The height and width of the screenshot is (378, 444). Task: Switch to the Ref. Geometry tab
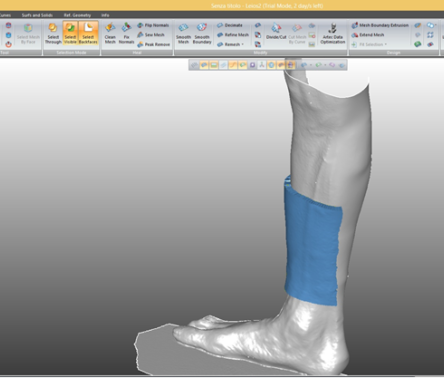[77, 15]
